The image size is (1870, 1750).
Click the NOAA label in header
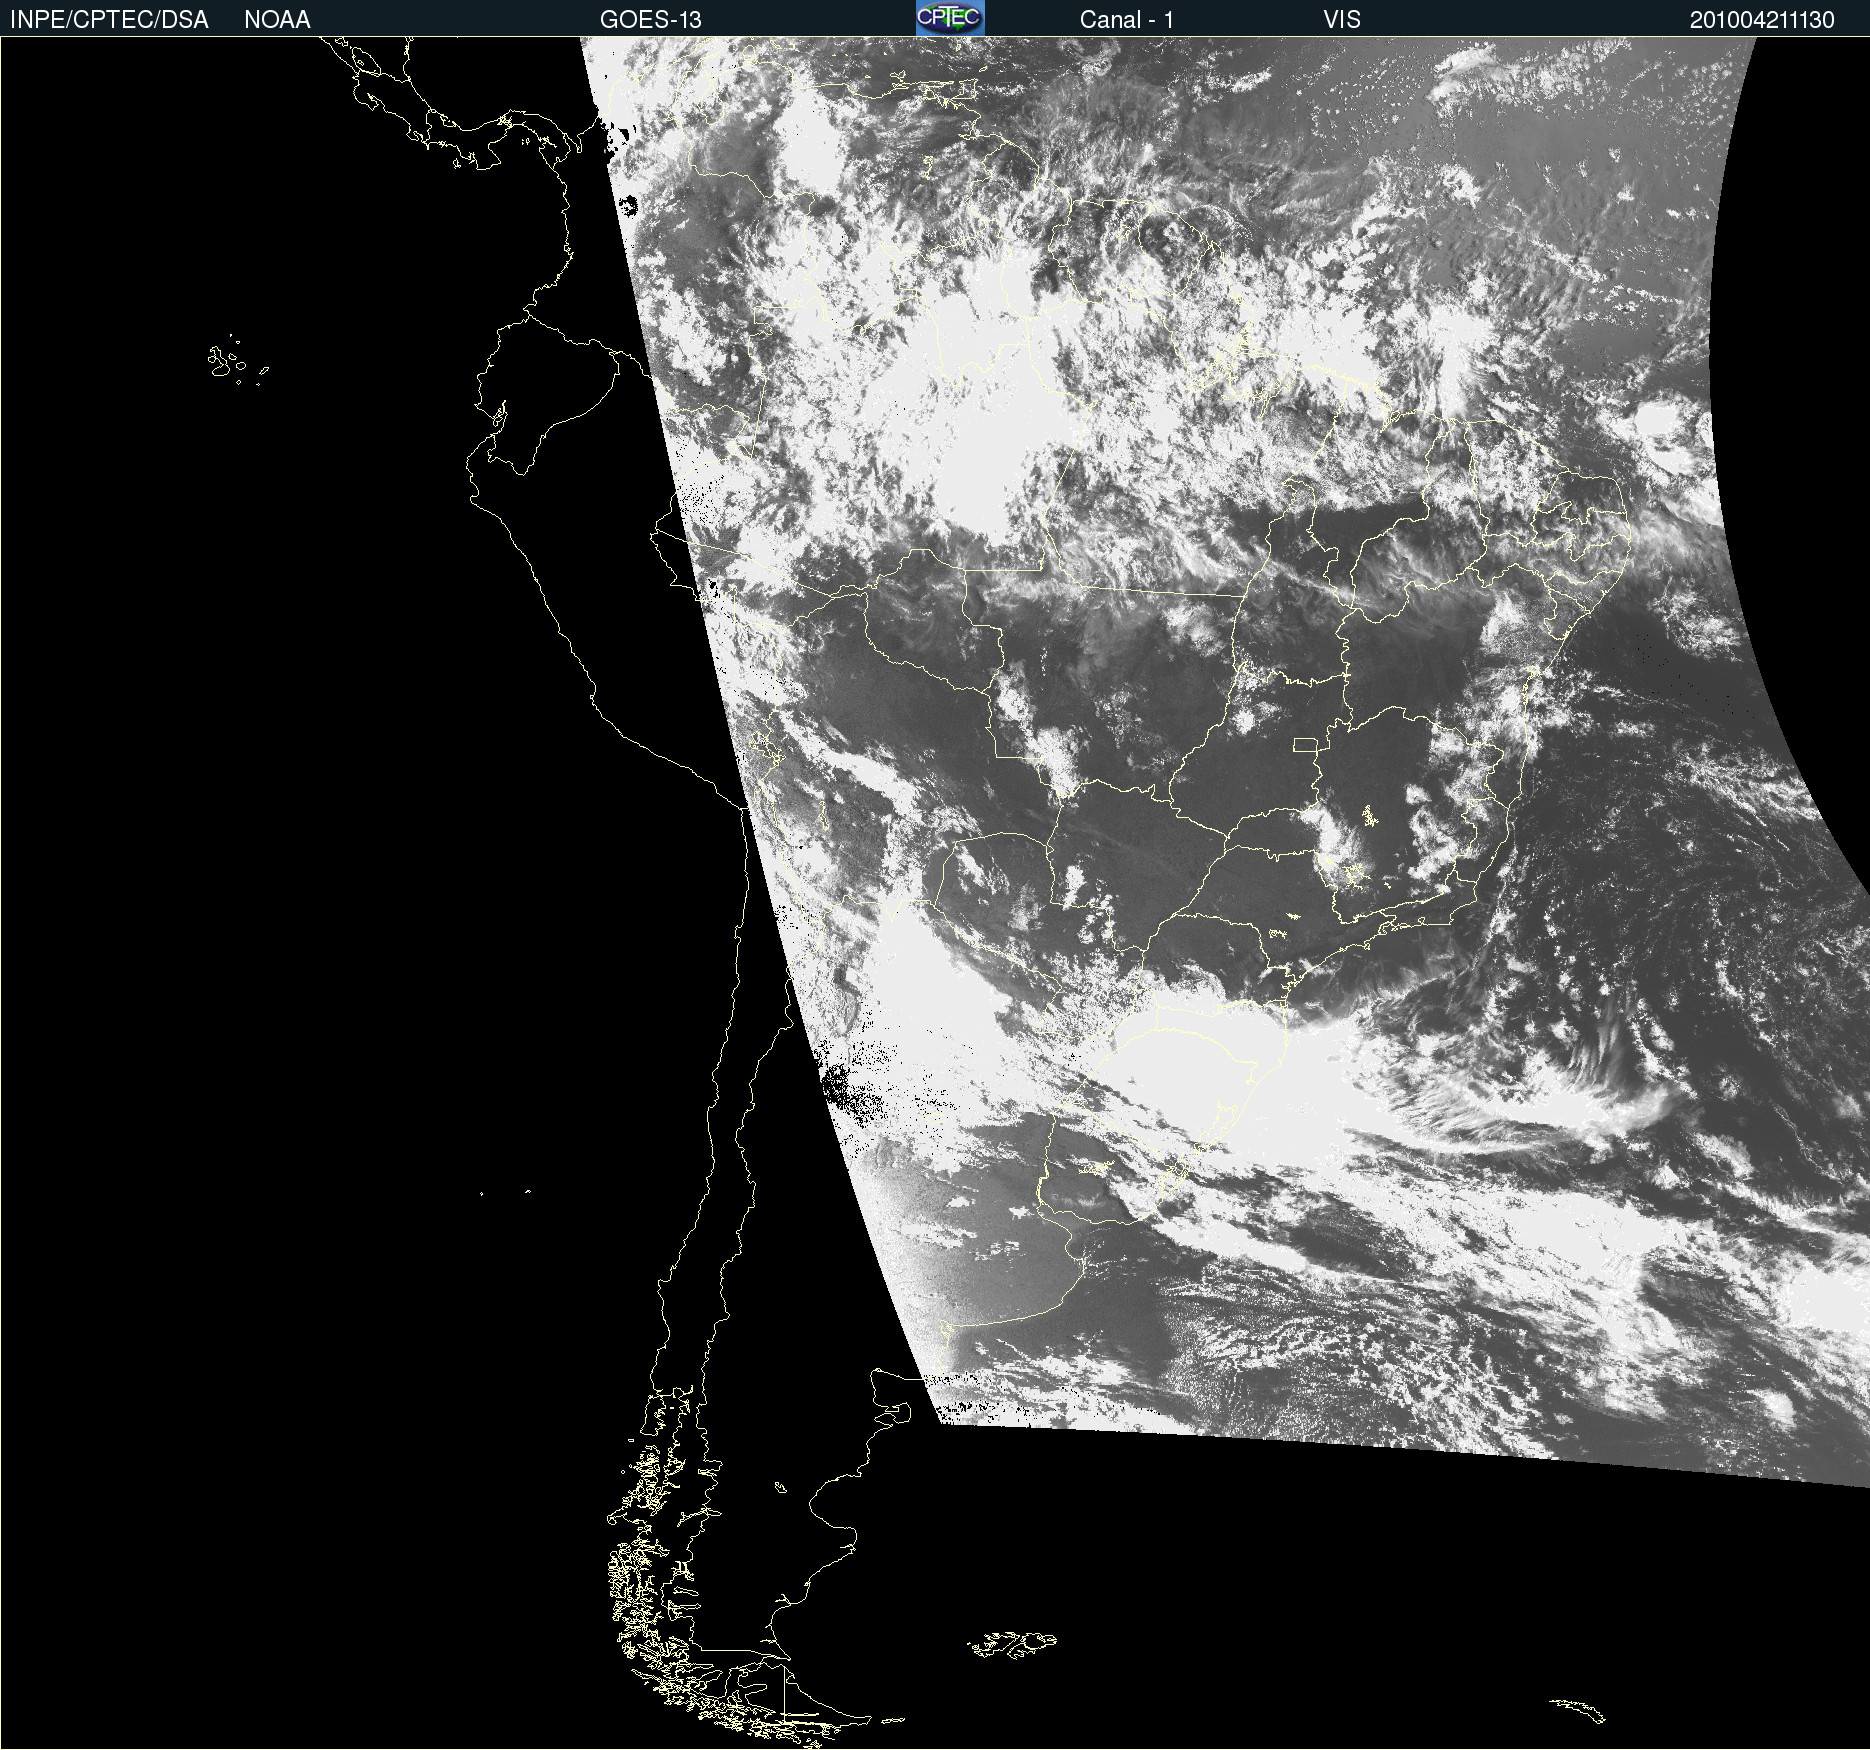point(277,20)
